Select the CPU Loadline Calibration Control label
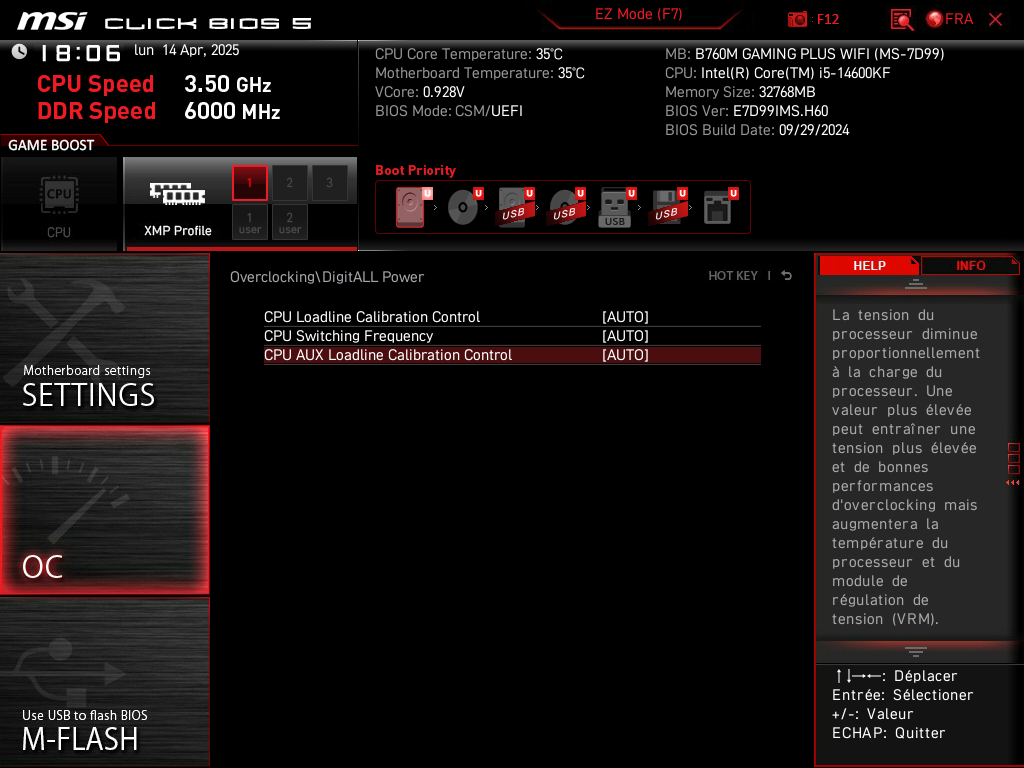Viewport: 1024px width, 768px height. point(372,317)
